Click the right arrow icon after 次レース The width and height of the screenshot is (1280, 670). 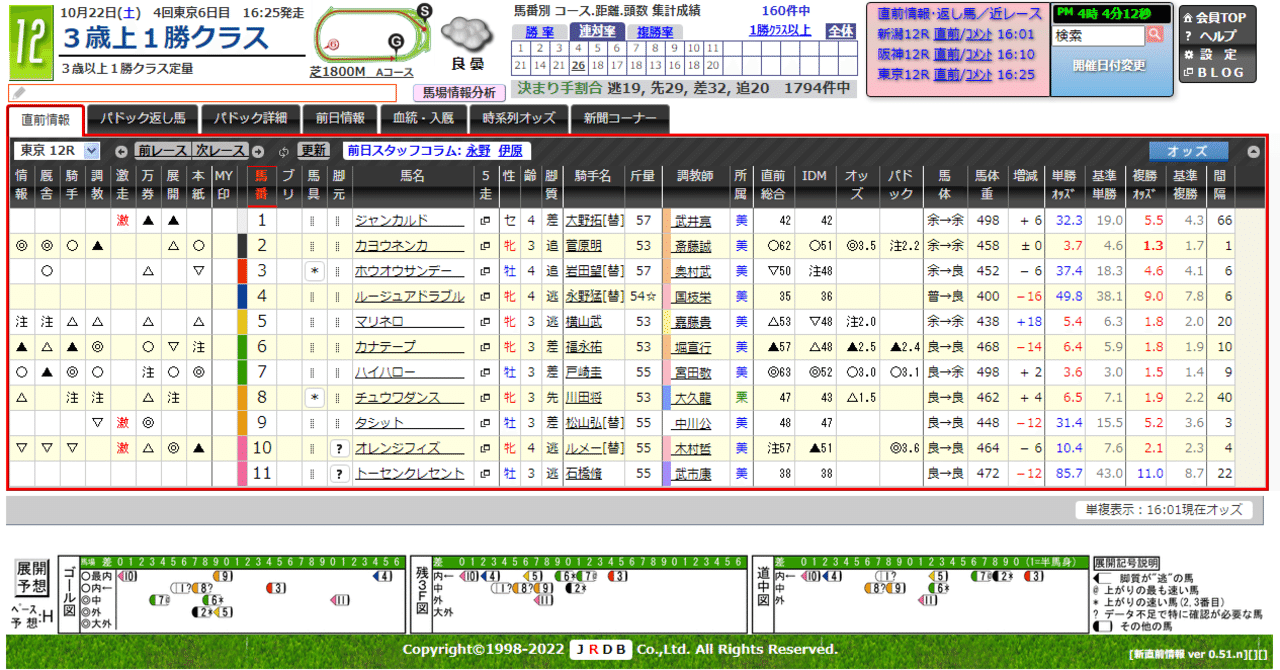click(257, 150)
